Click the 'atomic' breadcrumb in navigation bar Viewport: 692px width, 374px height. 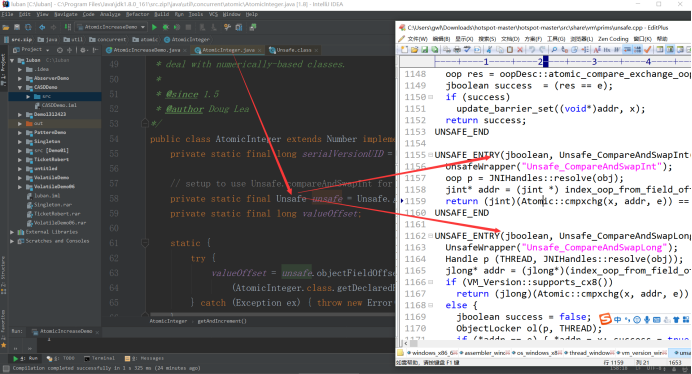click(145, 39)
